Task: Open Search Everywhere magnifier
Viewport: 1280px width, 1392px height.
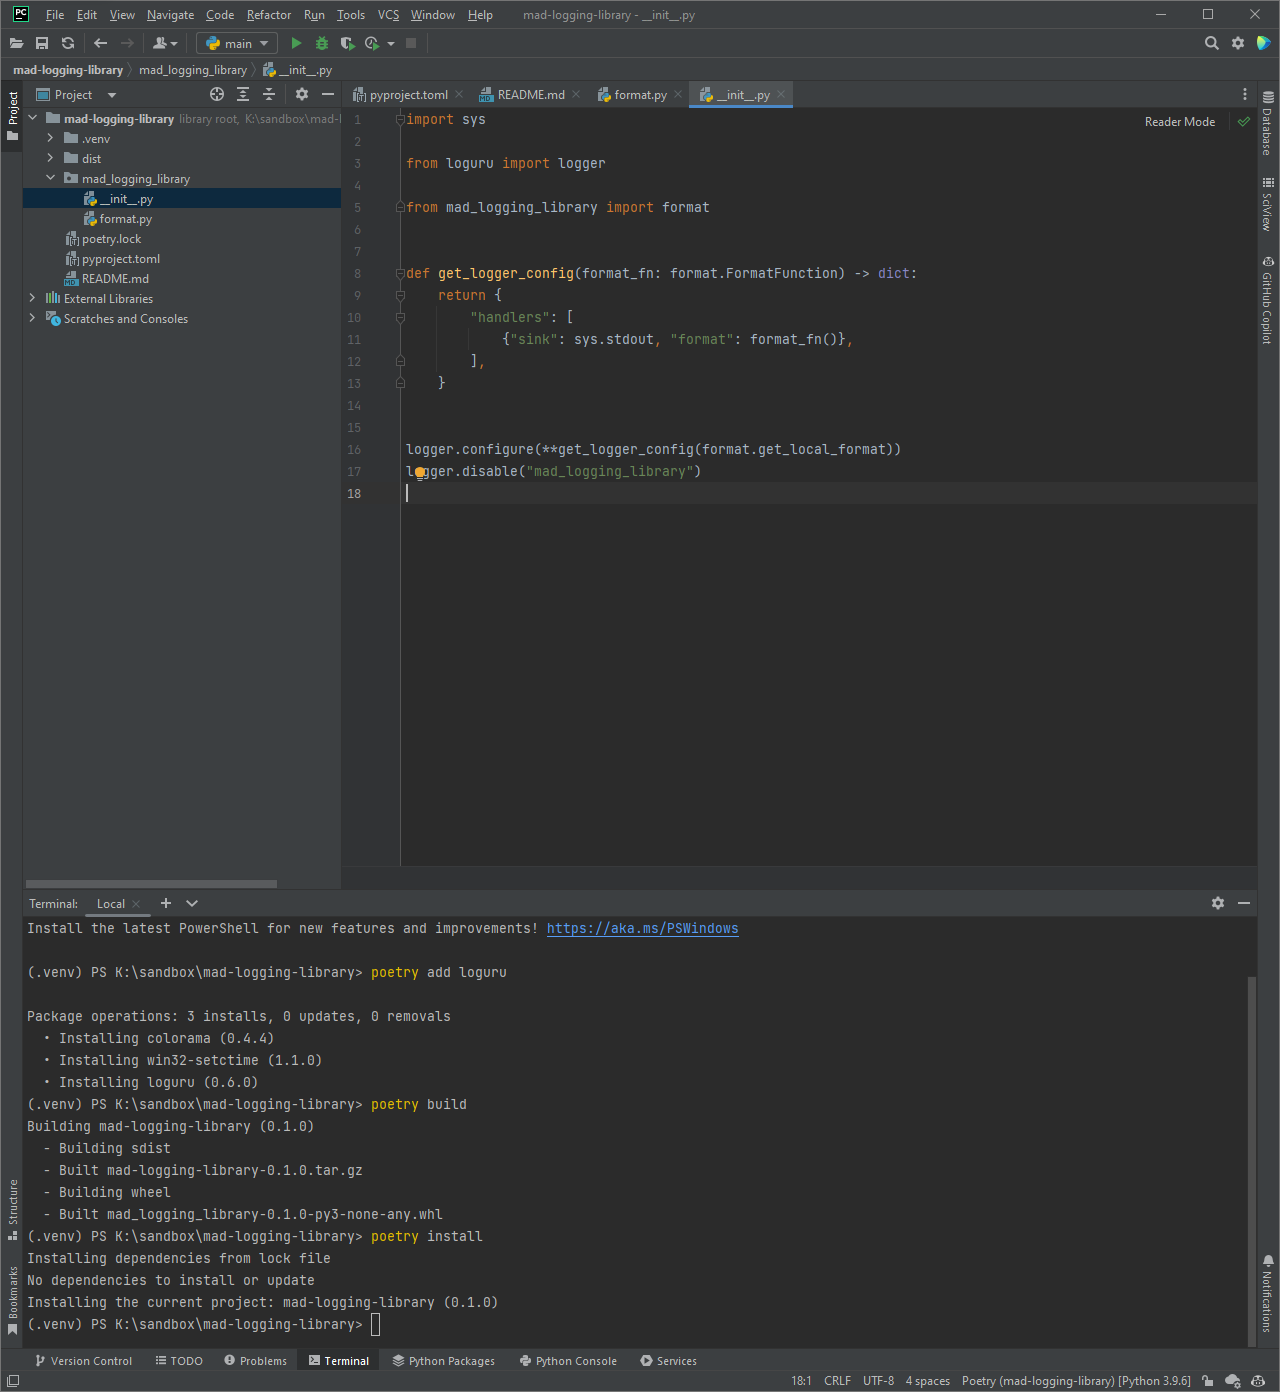Action: pos(1211,43)
